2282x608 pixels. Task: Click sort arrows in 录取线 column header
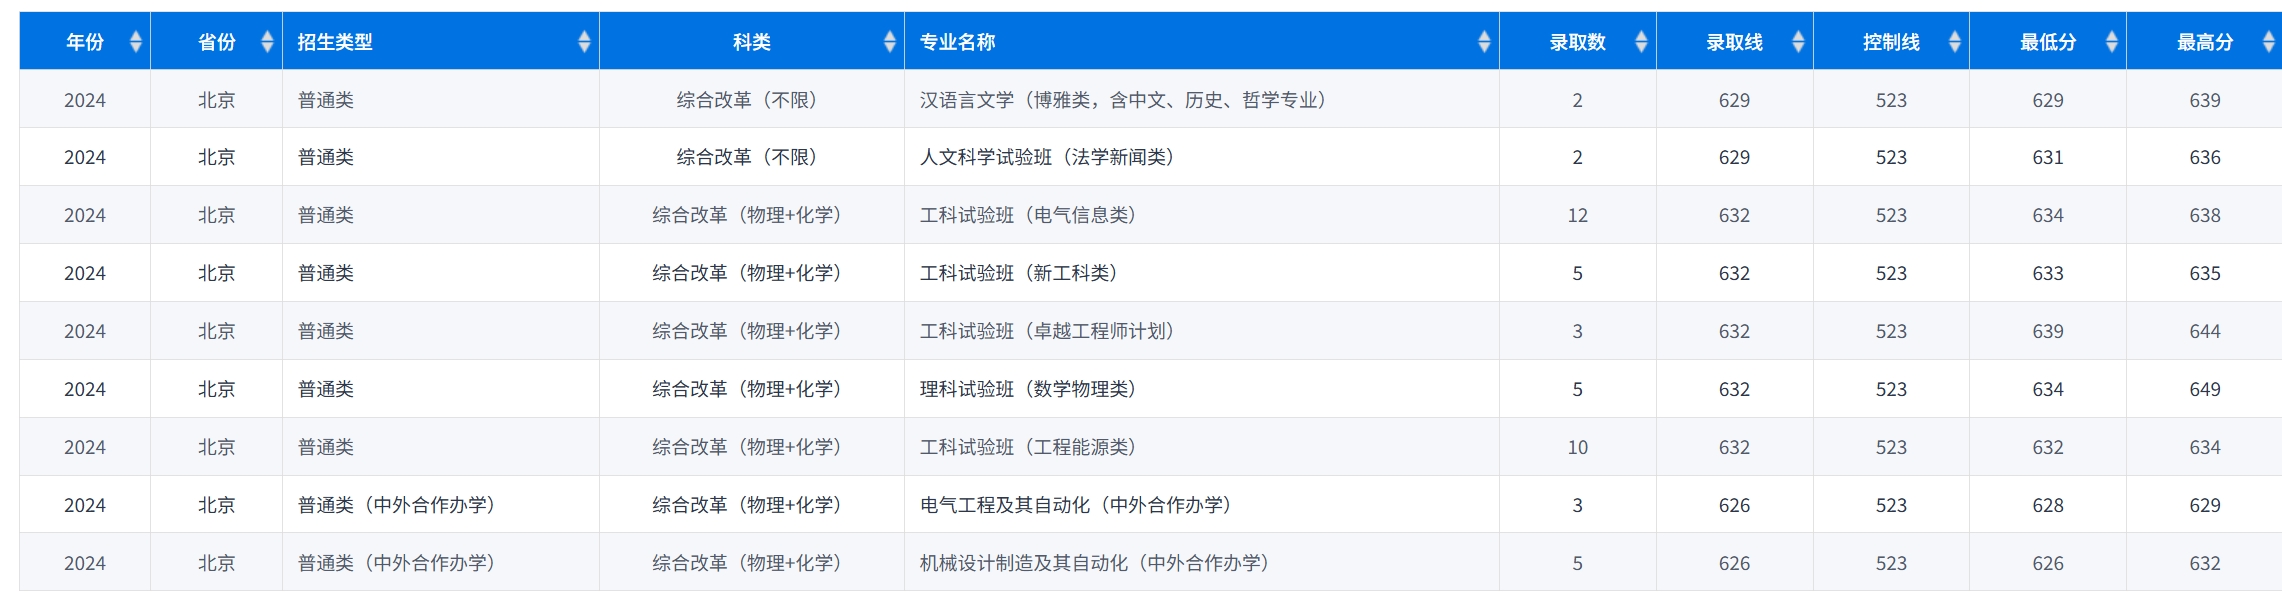(1798, 42)
